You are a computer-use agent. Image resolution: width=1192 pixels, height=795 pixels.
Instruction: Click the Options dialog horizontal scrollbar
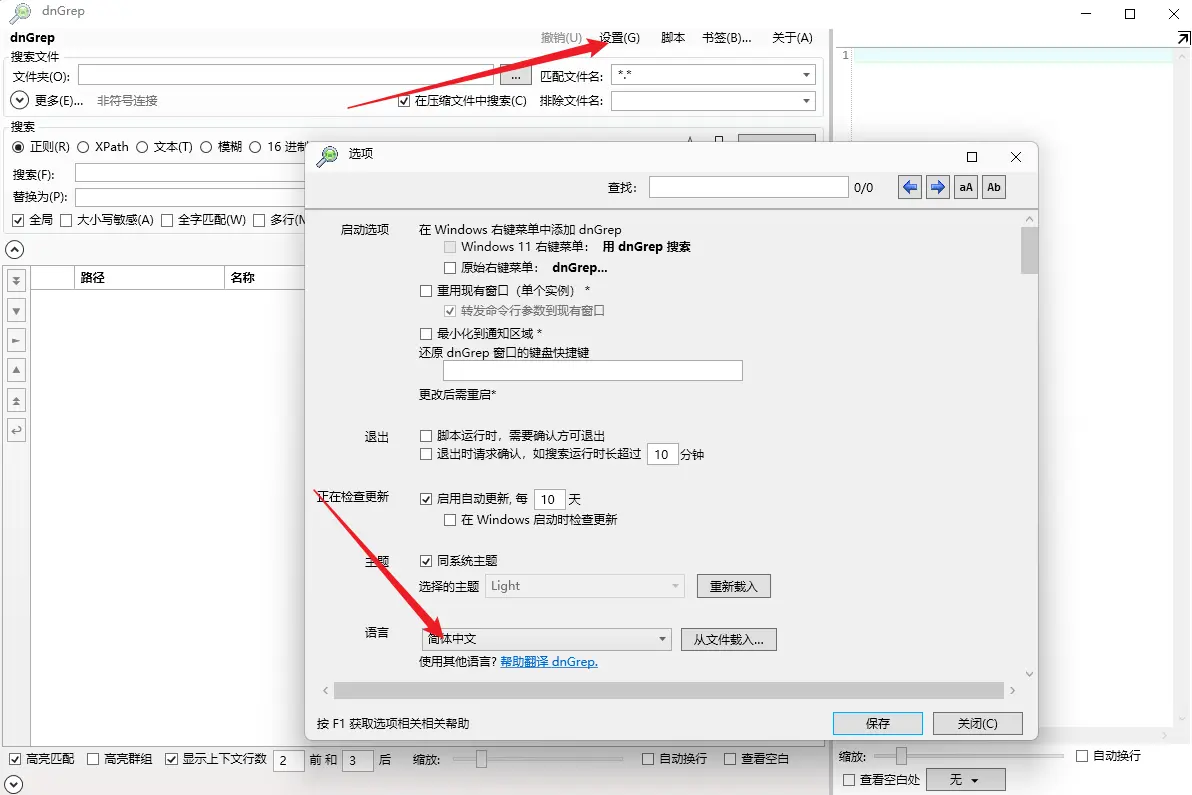[668, 690]
